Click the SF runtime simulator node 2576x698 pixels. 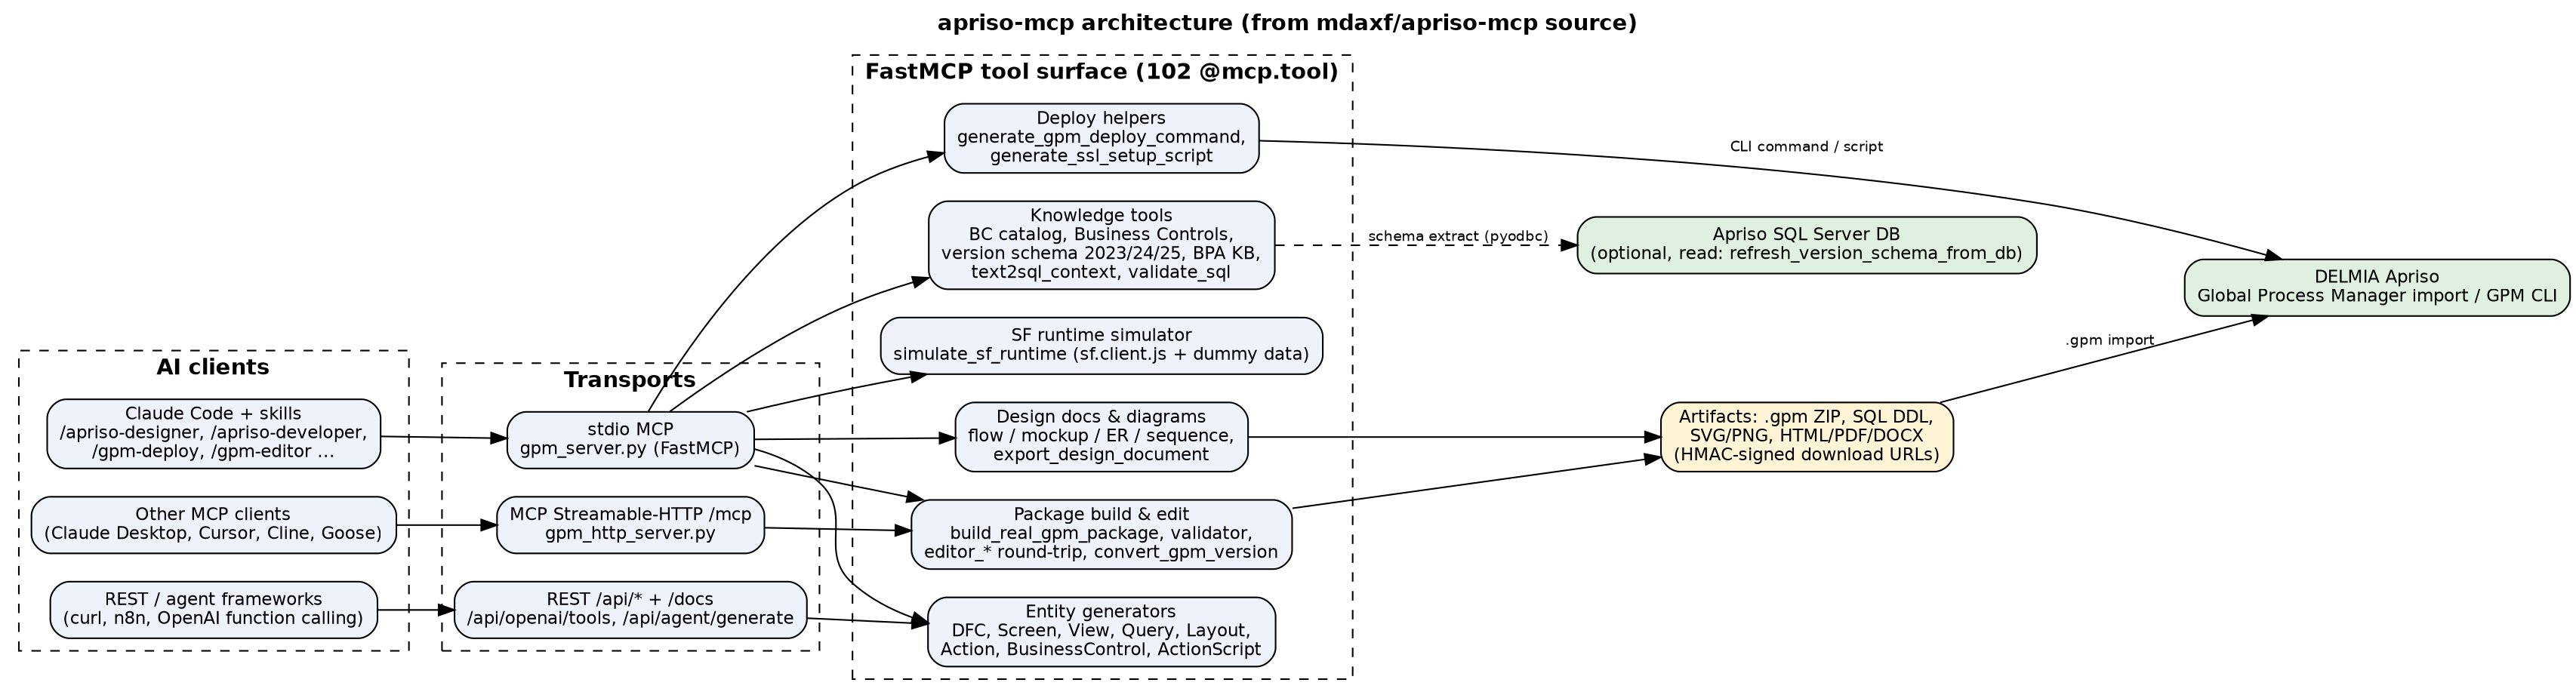click(1101, 345)
